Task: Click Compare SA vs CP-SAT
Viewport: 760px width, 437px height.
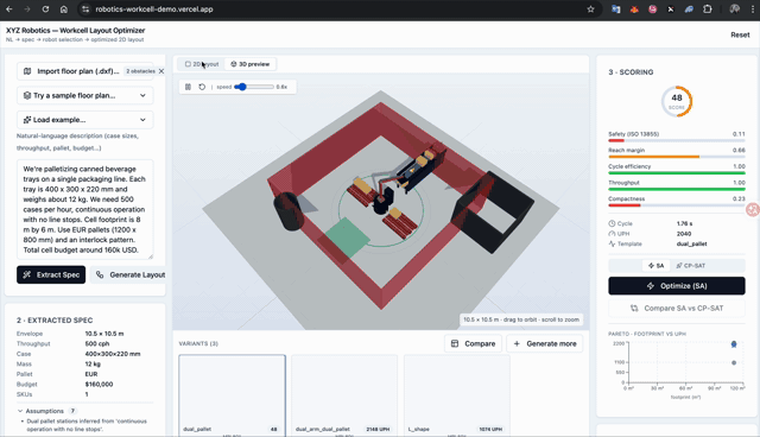Action: [x=677, y=308]
